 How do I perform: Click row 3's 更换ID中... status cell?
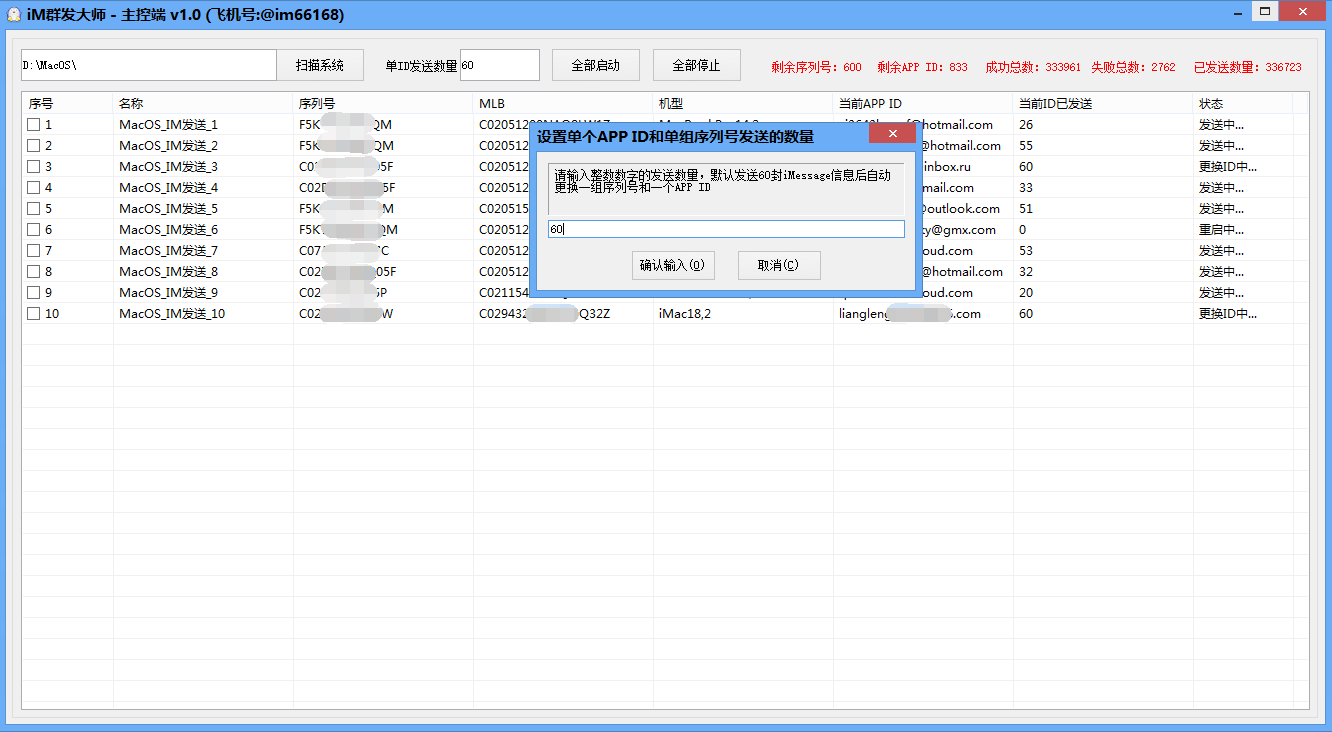coord(1228,167)
